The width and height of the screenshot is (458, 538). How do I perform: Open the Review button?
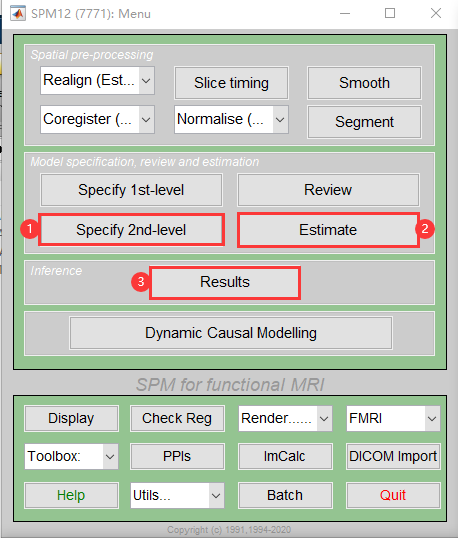pos(328,190)
